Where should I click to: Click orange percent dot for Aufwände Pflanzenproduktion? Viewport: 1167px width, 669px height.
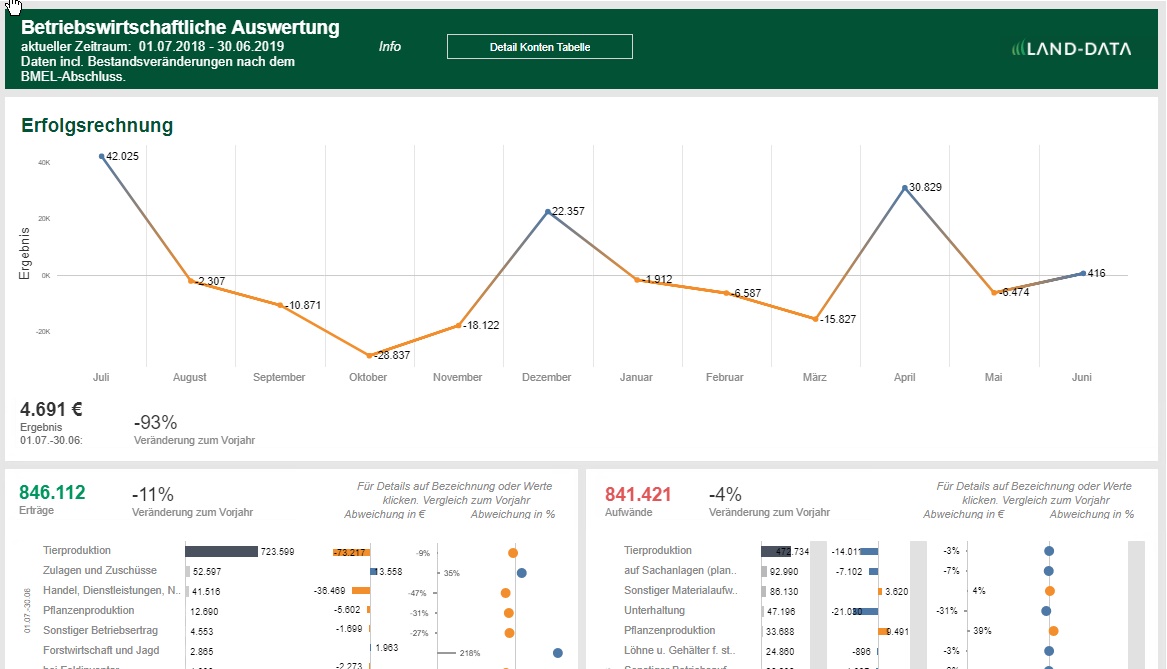[1053, 631]
